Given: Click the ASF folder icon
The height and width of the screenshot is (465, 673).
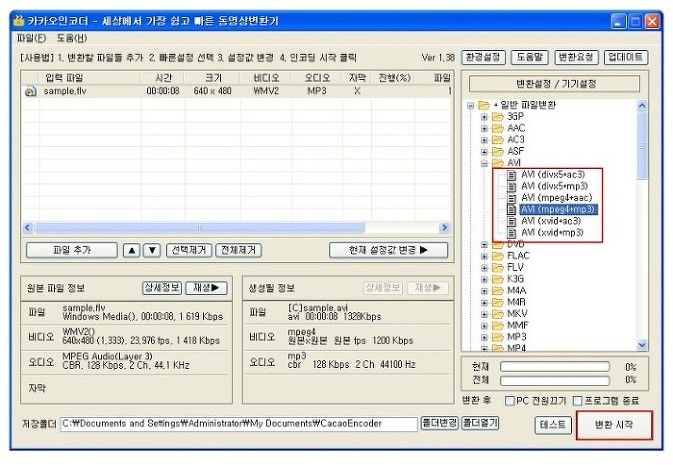Looking at the screenshot, I should [x=497, y=152].
